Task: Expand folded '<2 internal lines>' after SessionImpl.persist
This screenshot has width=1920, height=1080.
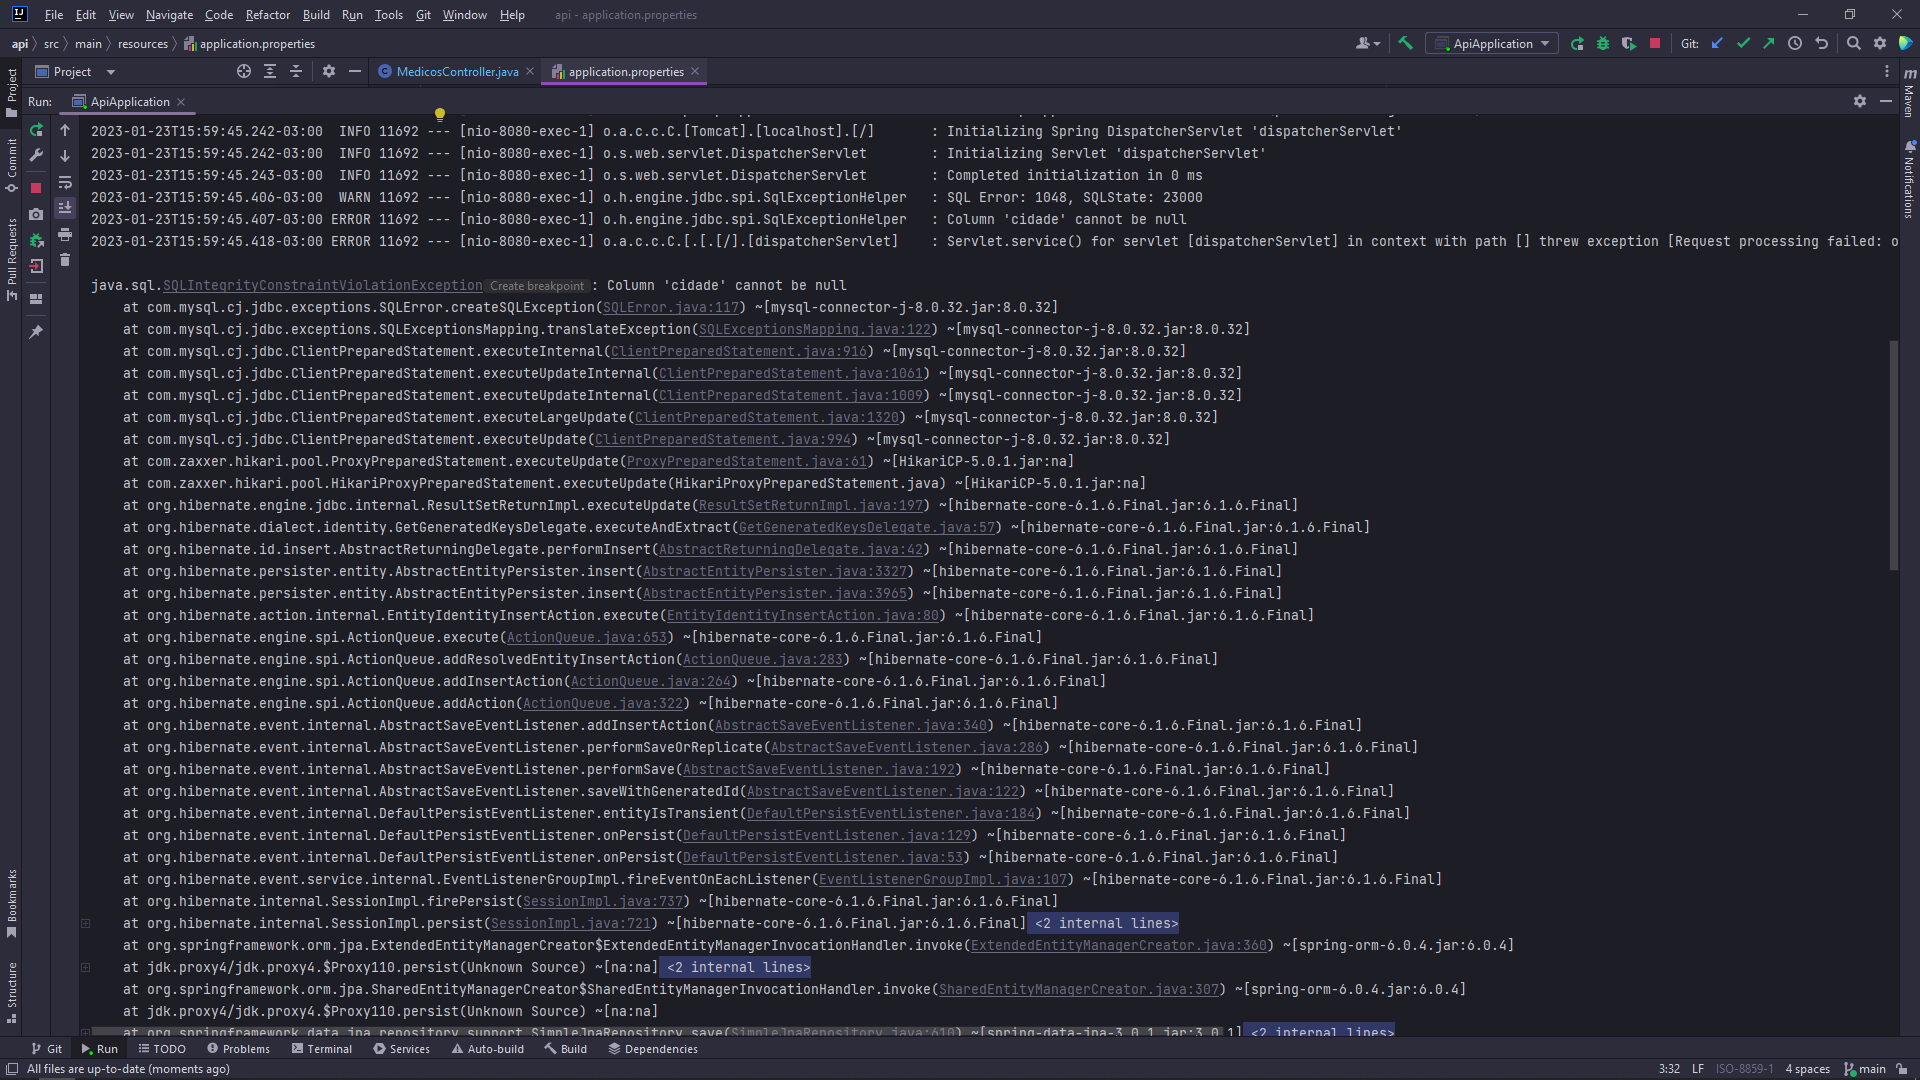Action: [1106, 923]
